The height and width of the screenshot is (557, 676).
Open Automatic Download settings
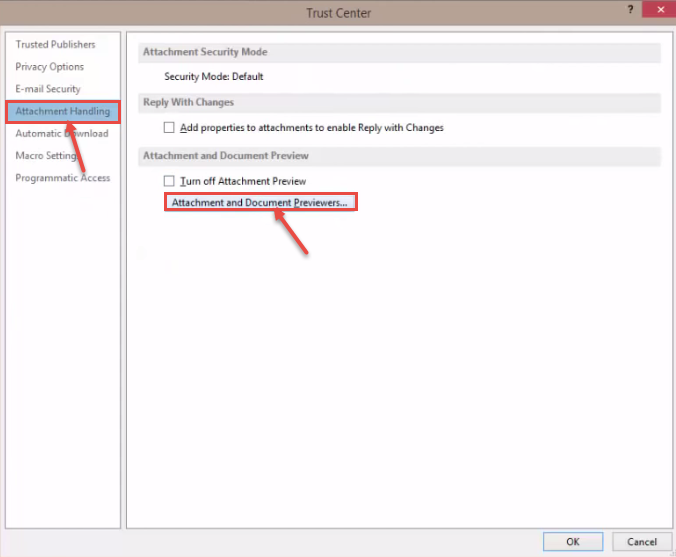pyautogui.click(x=62, y=134)
